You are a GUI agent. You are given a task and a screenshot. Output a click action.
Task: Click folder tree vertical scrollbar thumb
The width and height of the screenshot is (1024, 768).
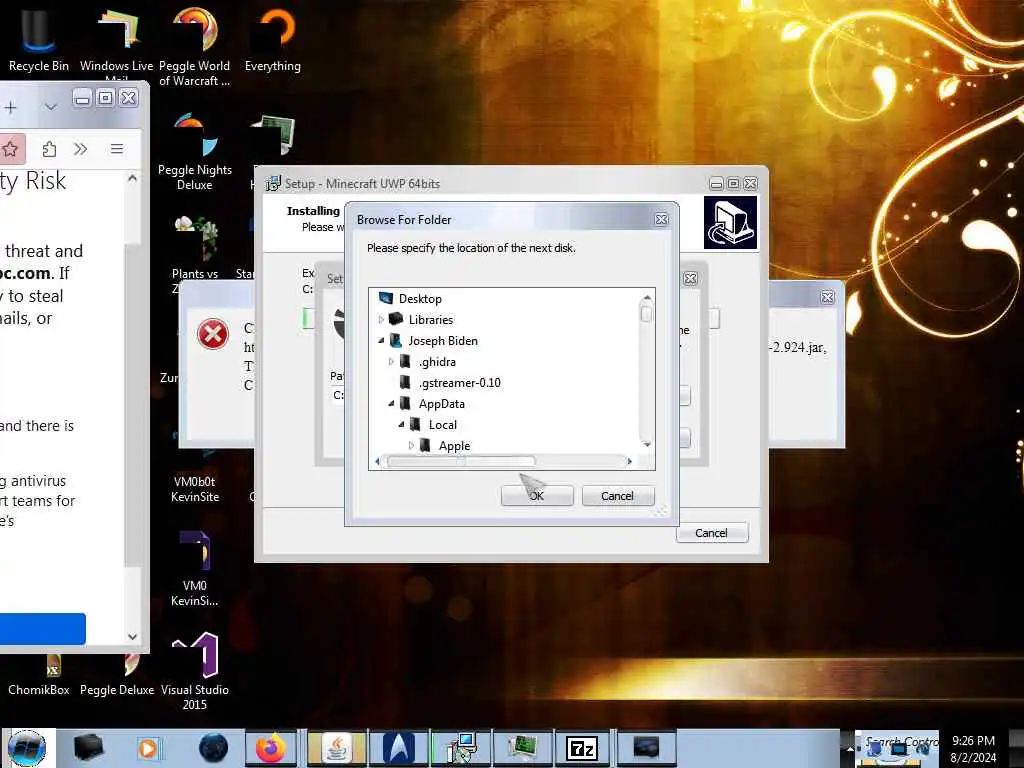tap(647, 314)
